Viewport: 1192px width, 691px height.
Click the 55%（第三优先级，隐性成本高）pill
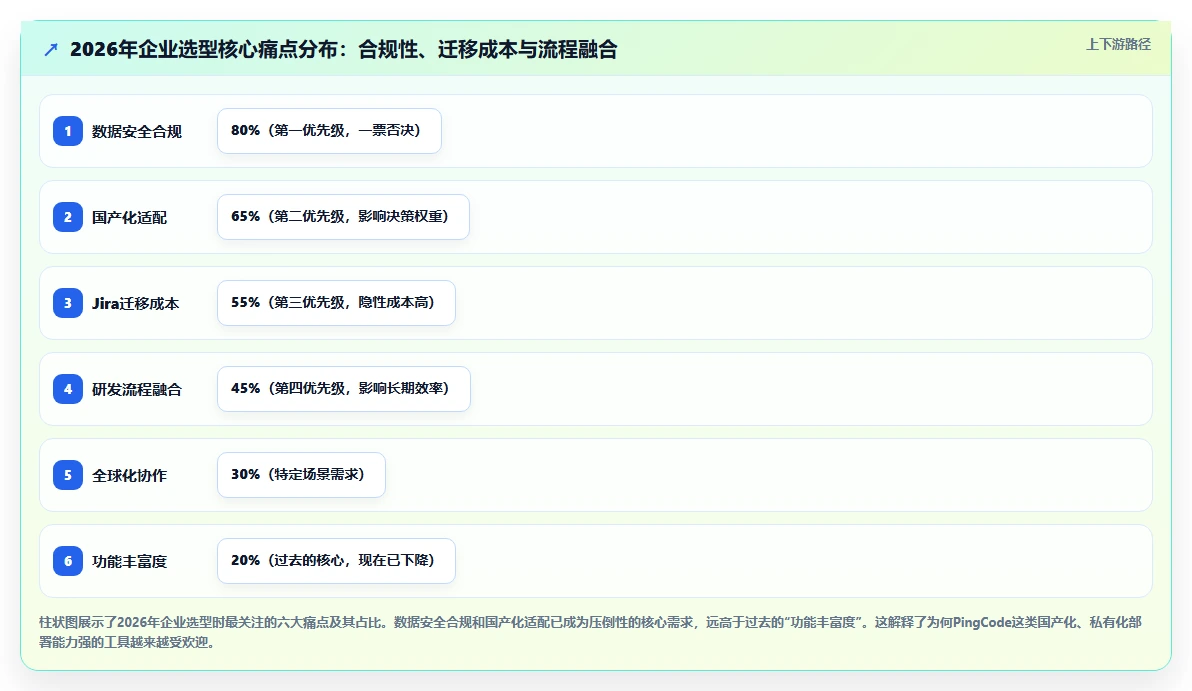click(x=336, y=303)
